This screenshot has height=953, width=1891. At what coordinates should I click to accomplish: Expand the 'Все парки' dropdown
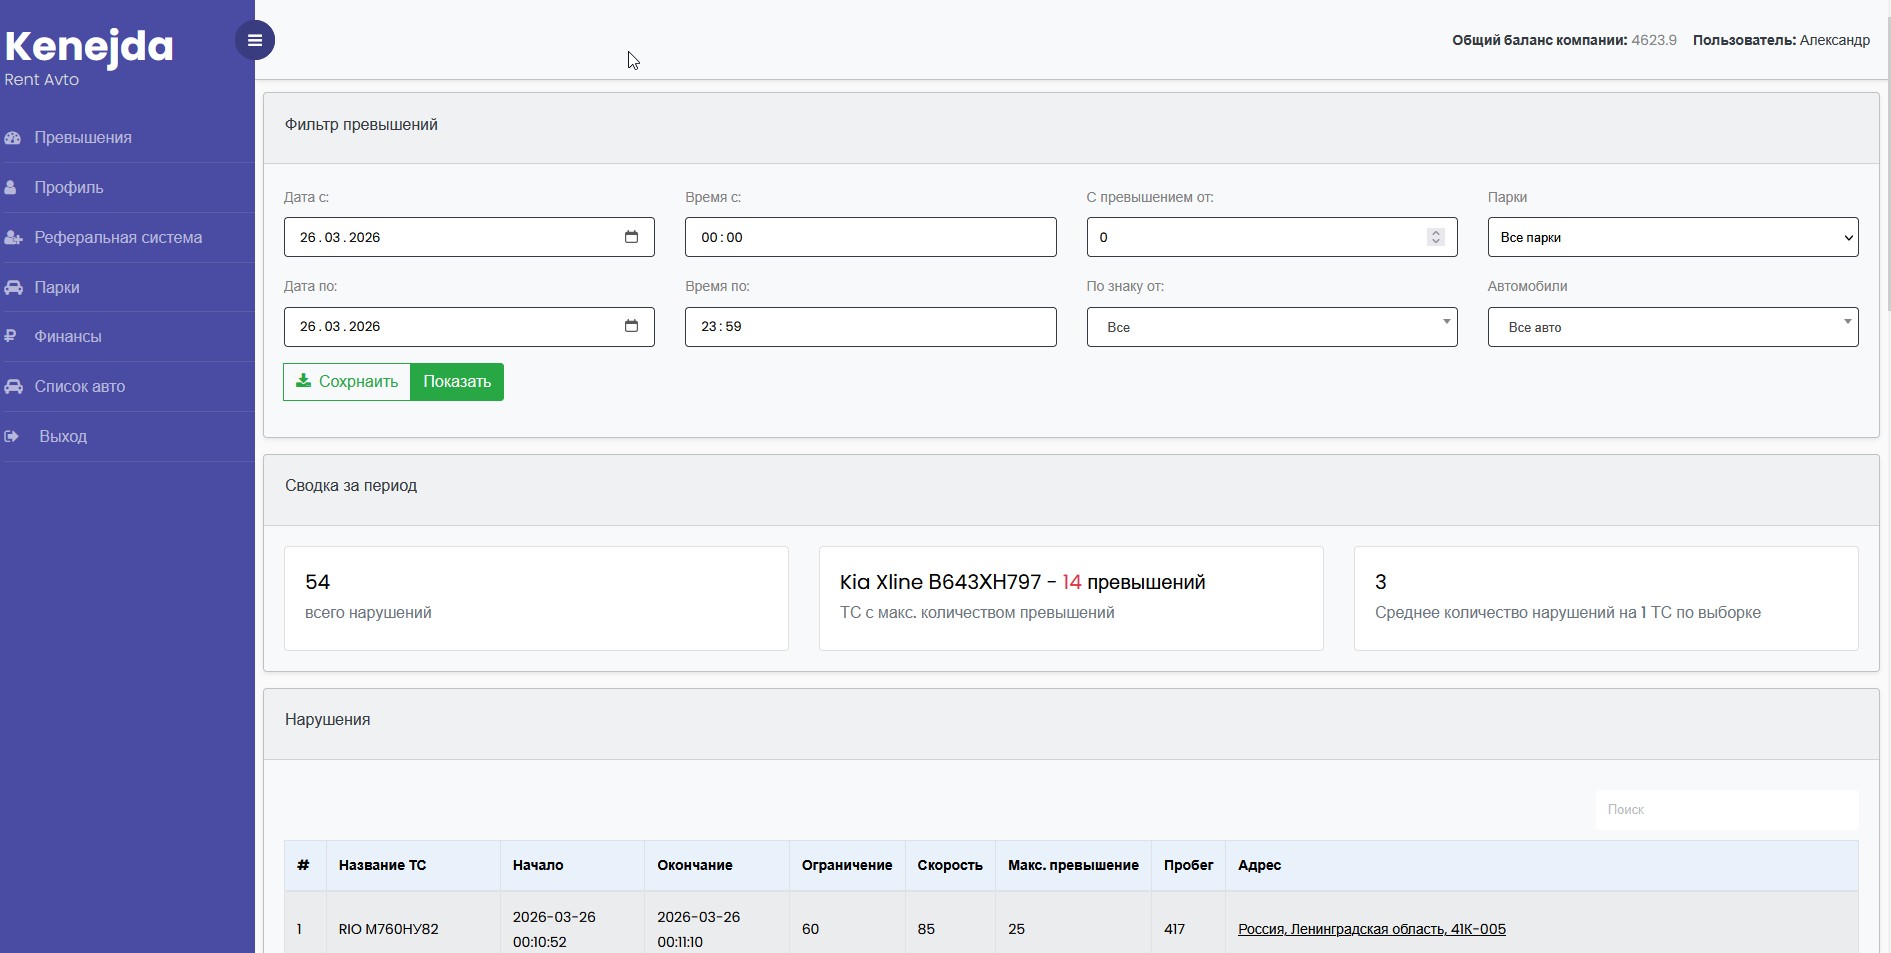1672,237
